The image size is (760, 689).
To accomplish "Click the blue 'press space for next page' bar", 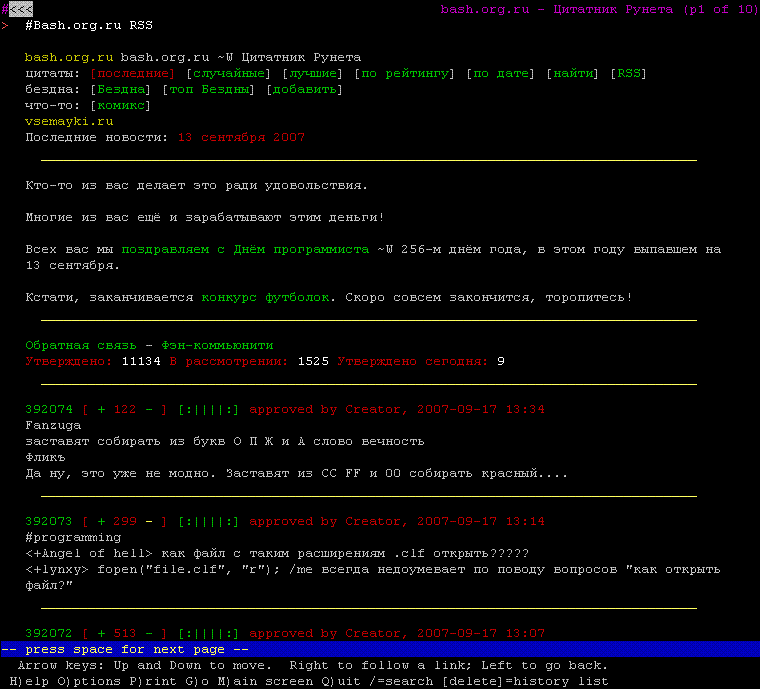I will pos(380,649).
